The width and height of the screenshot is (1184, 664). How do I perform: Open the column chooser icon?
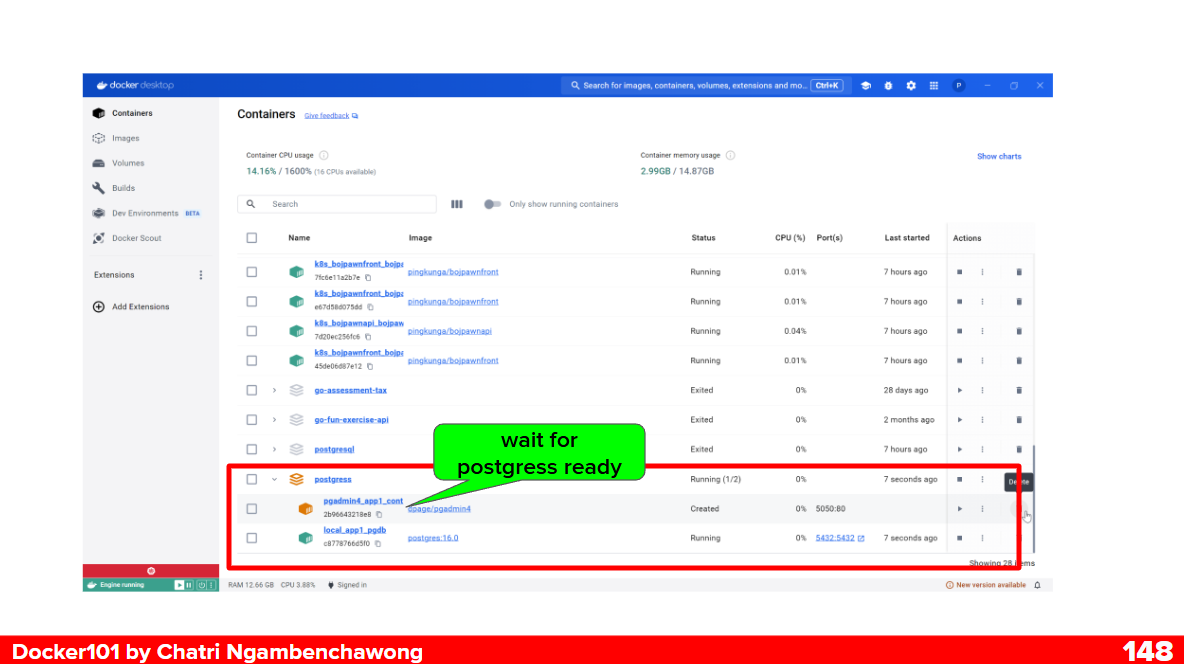tap(457, 204)
